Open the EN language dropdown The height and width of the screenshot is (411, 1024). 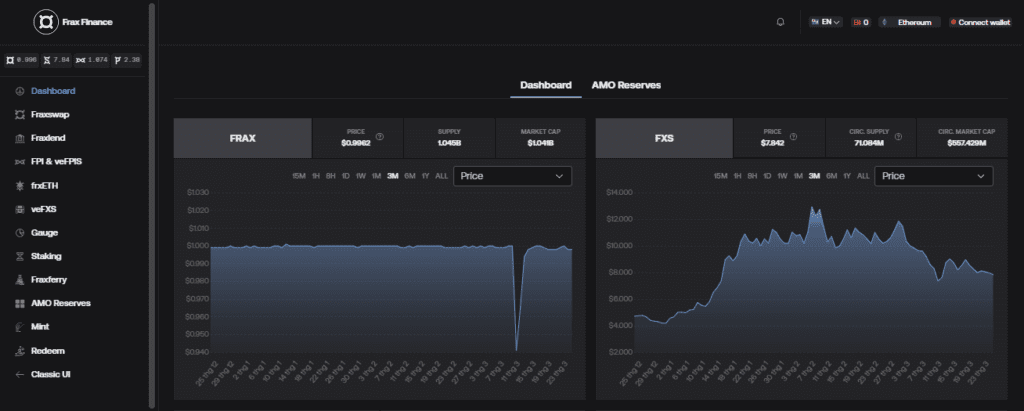(826, 22)
